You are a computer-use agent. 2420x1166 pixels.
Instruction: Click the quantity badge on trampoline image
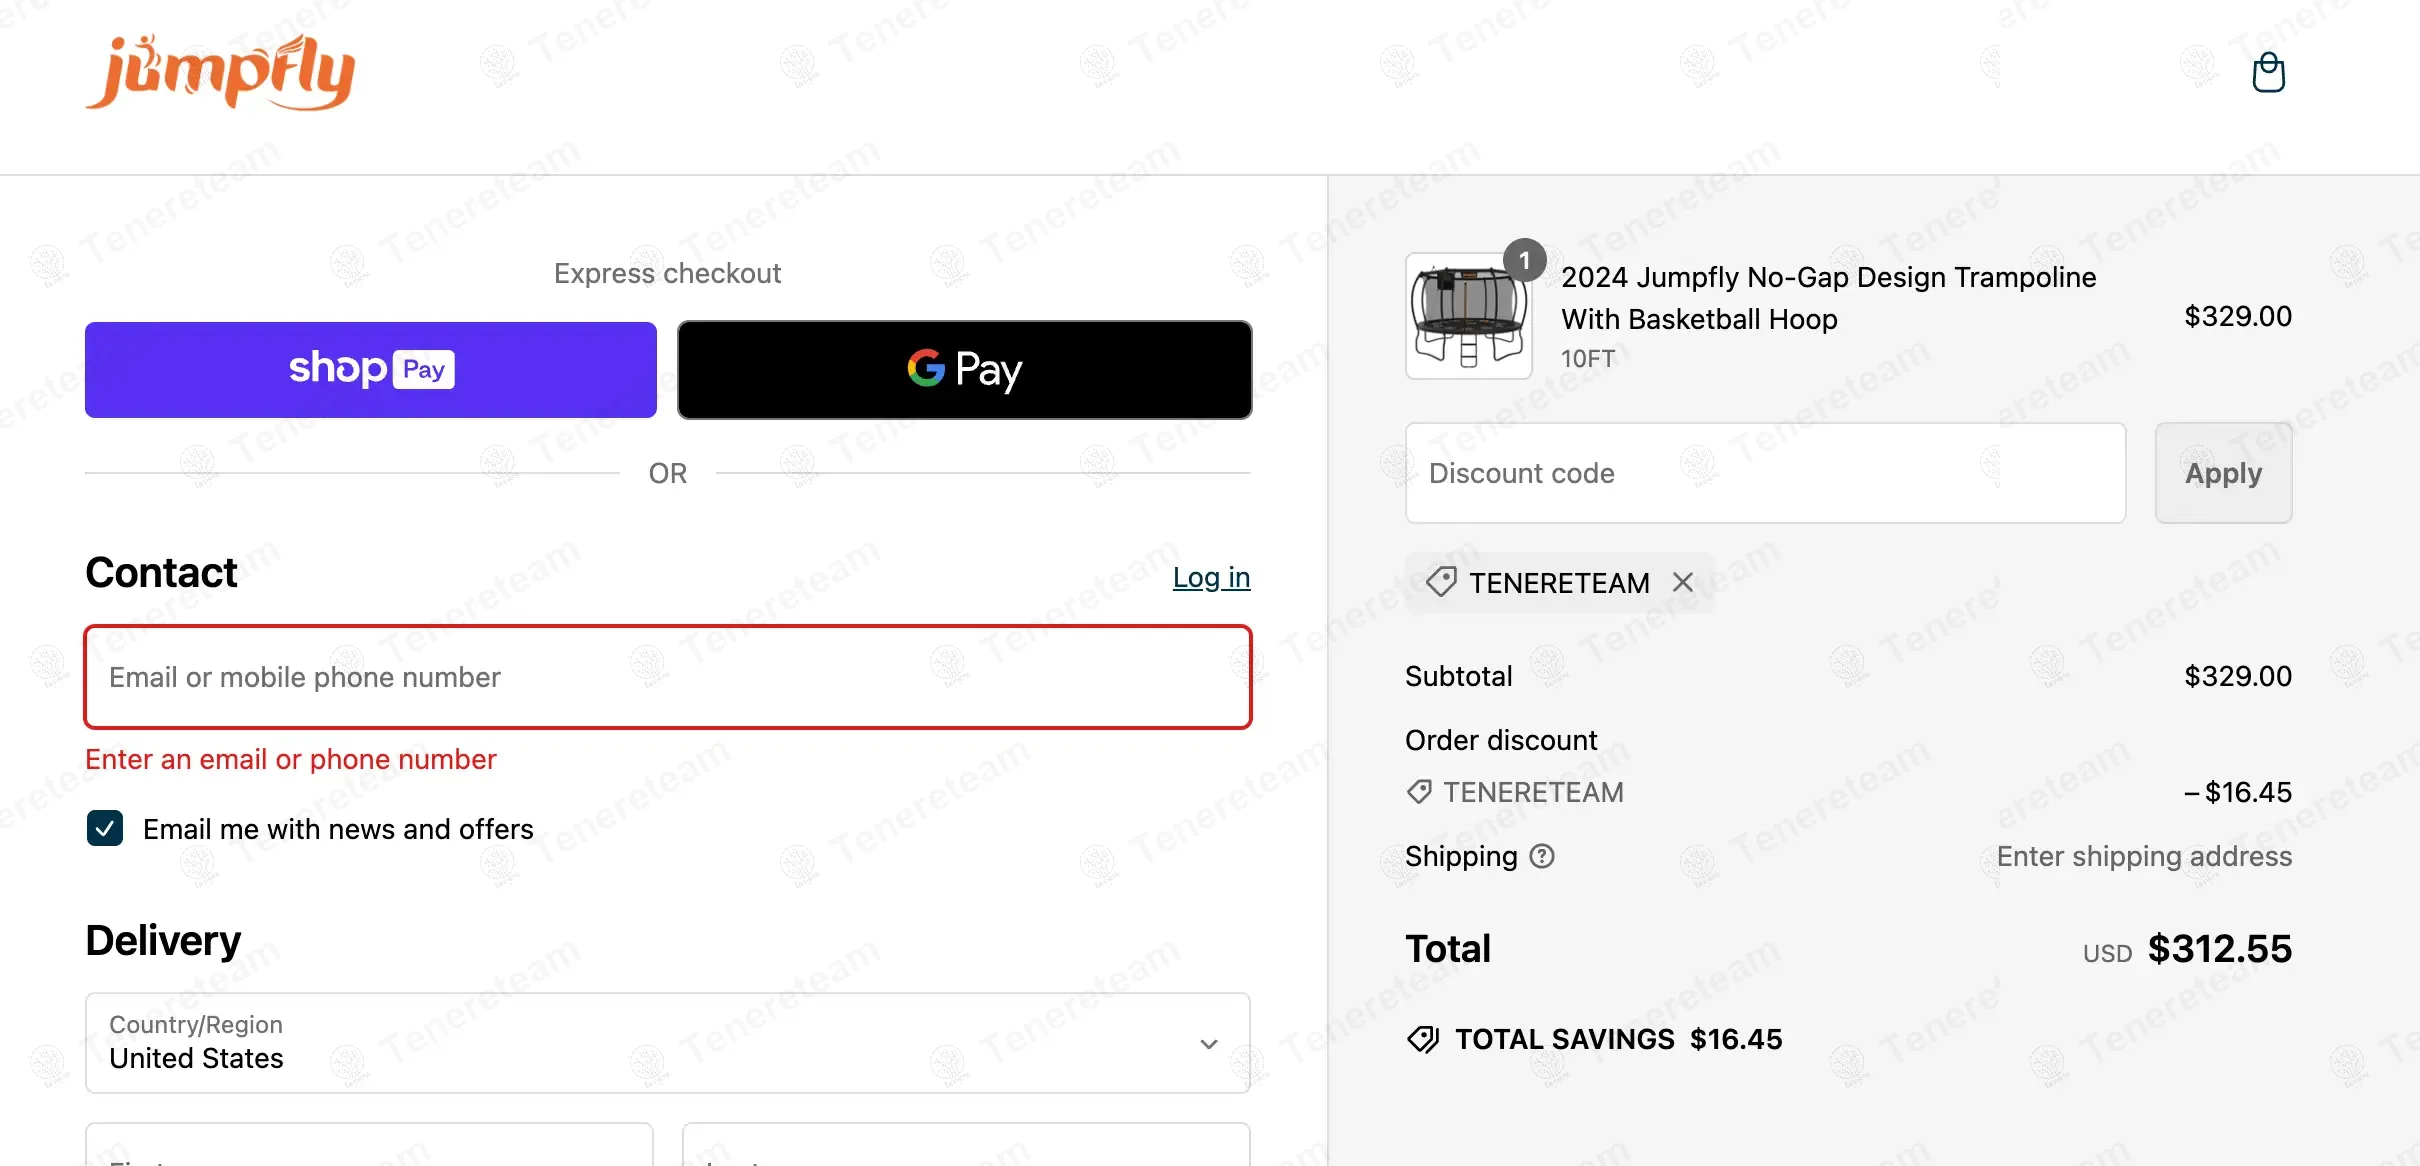pos(1524,261)
